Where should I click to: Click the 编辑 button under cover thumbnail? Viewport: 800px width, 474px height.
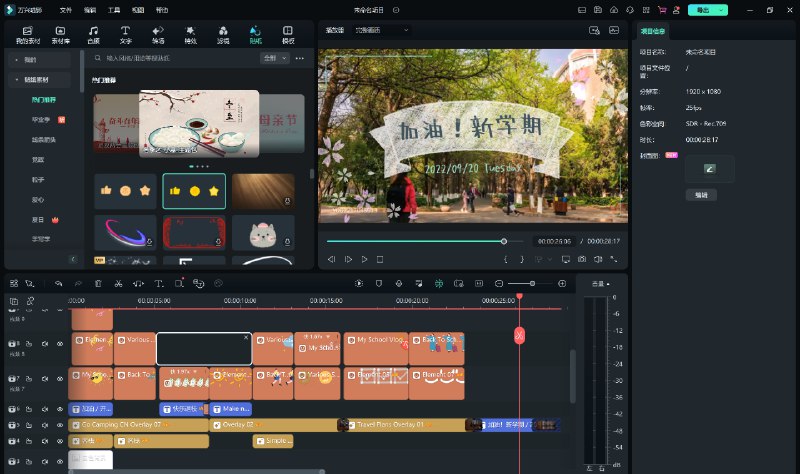pyautogui.click(x=700, y=195)
